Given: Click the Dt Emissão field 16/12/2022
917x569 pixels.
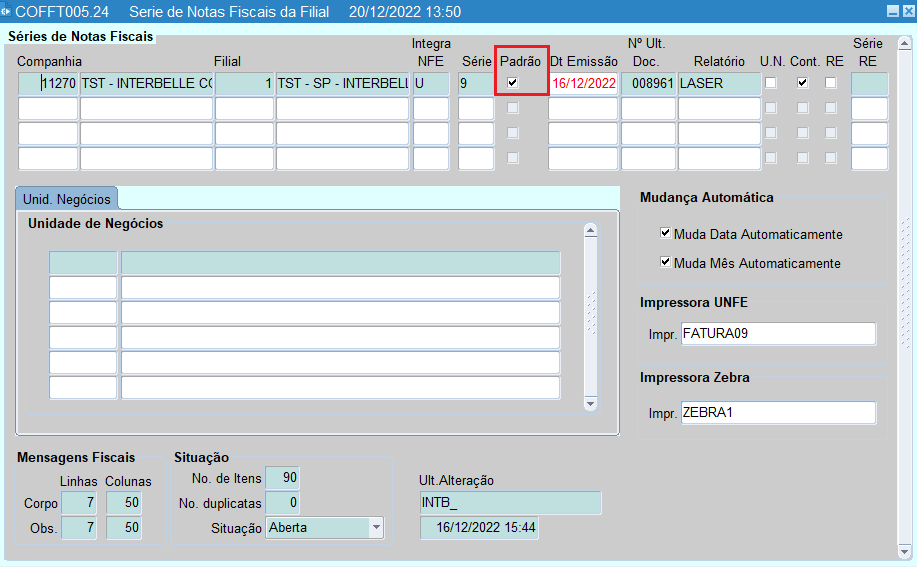Looking at the screenshot, I should (583, 84).
